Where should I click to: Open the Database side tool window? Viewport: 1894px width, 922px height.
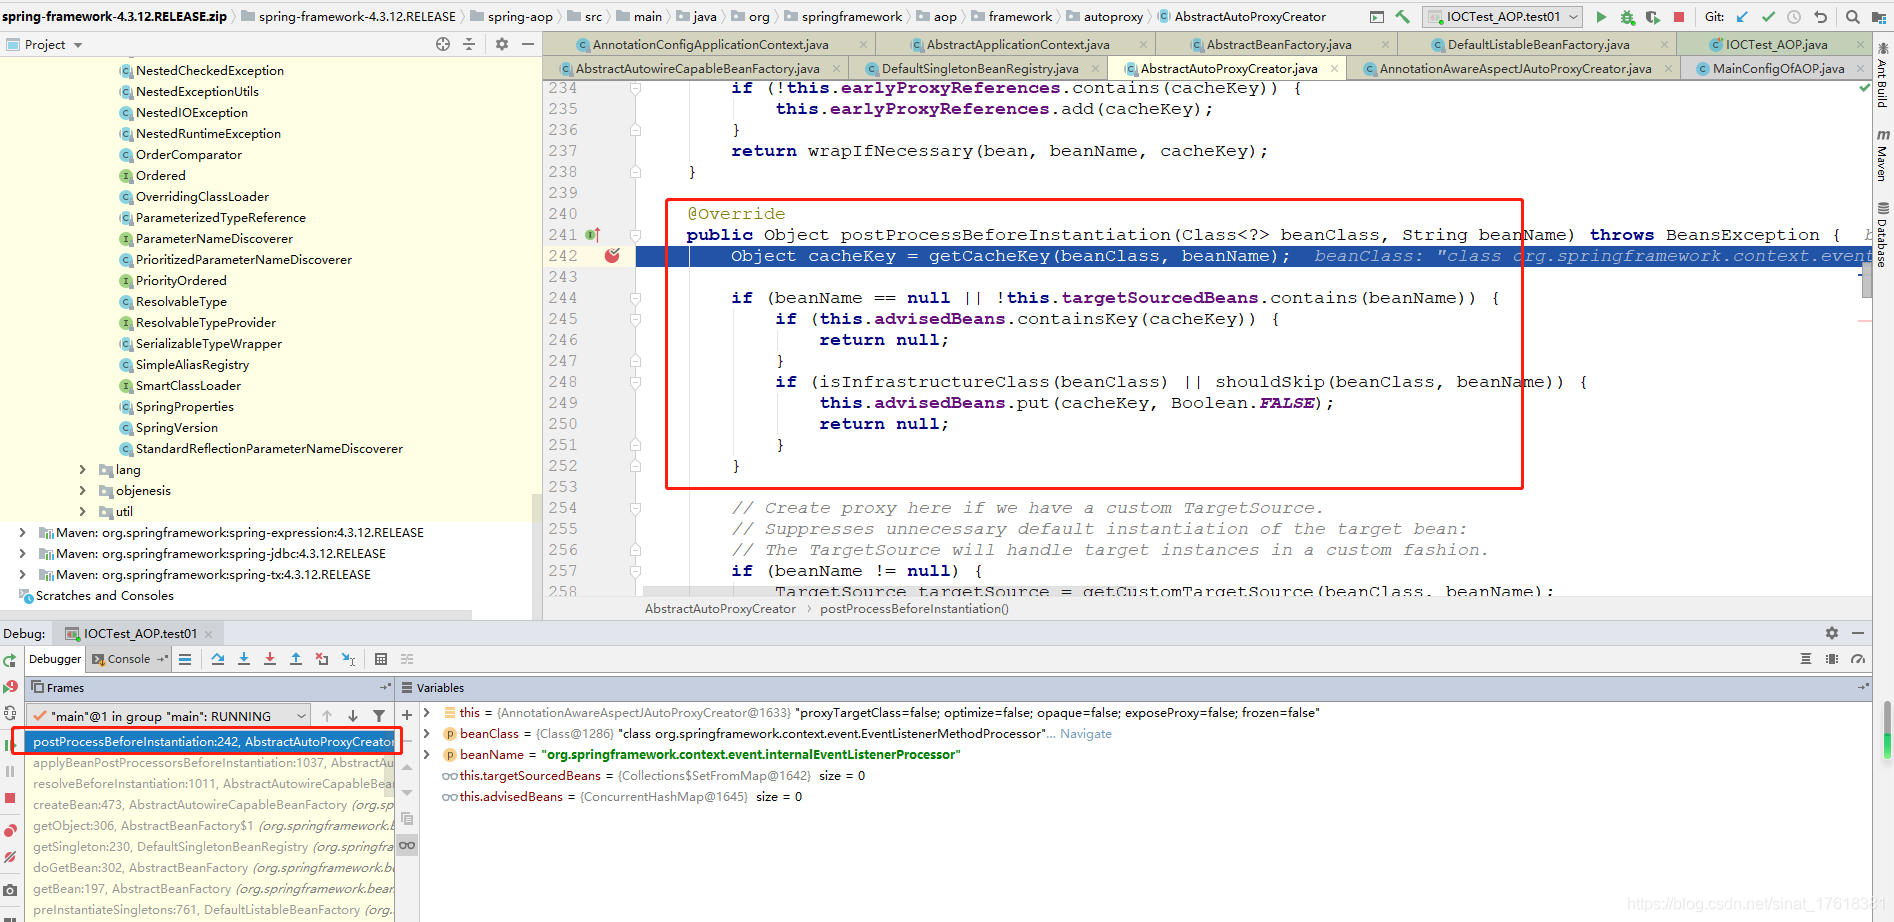[x=1883, y=236]
